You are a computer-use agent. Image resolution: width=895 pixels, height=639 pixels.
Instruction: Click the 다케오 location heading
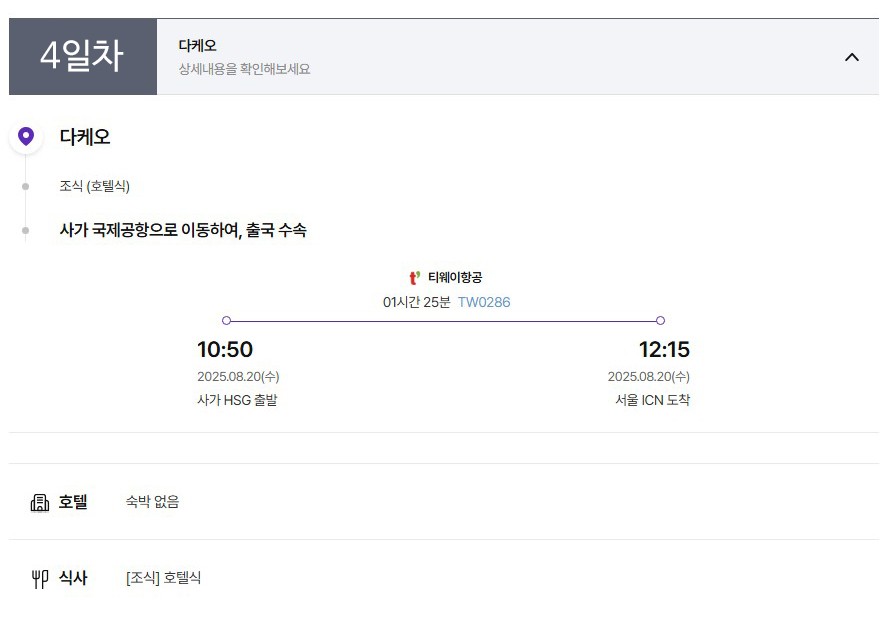[85, 137]
